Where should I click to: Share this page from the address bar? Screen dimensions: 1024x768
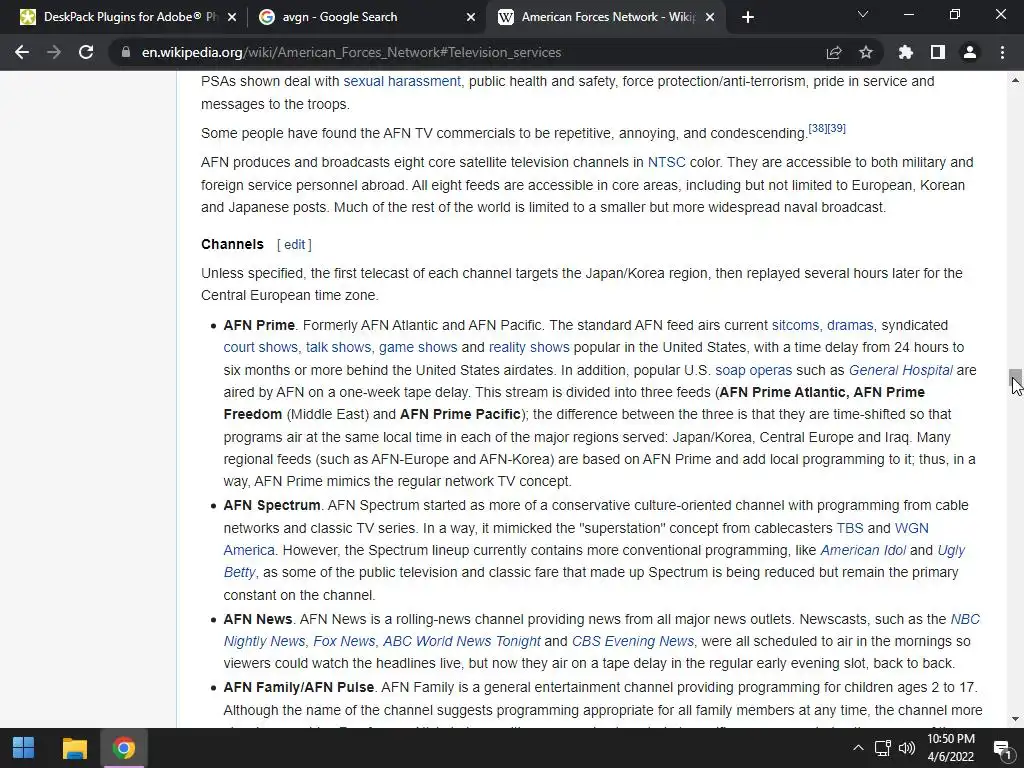tap(834, 52)
